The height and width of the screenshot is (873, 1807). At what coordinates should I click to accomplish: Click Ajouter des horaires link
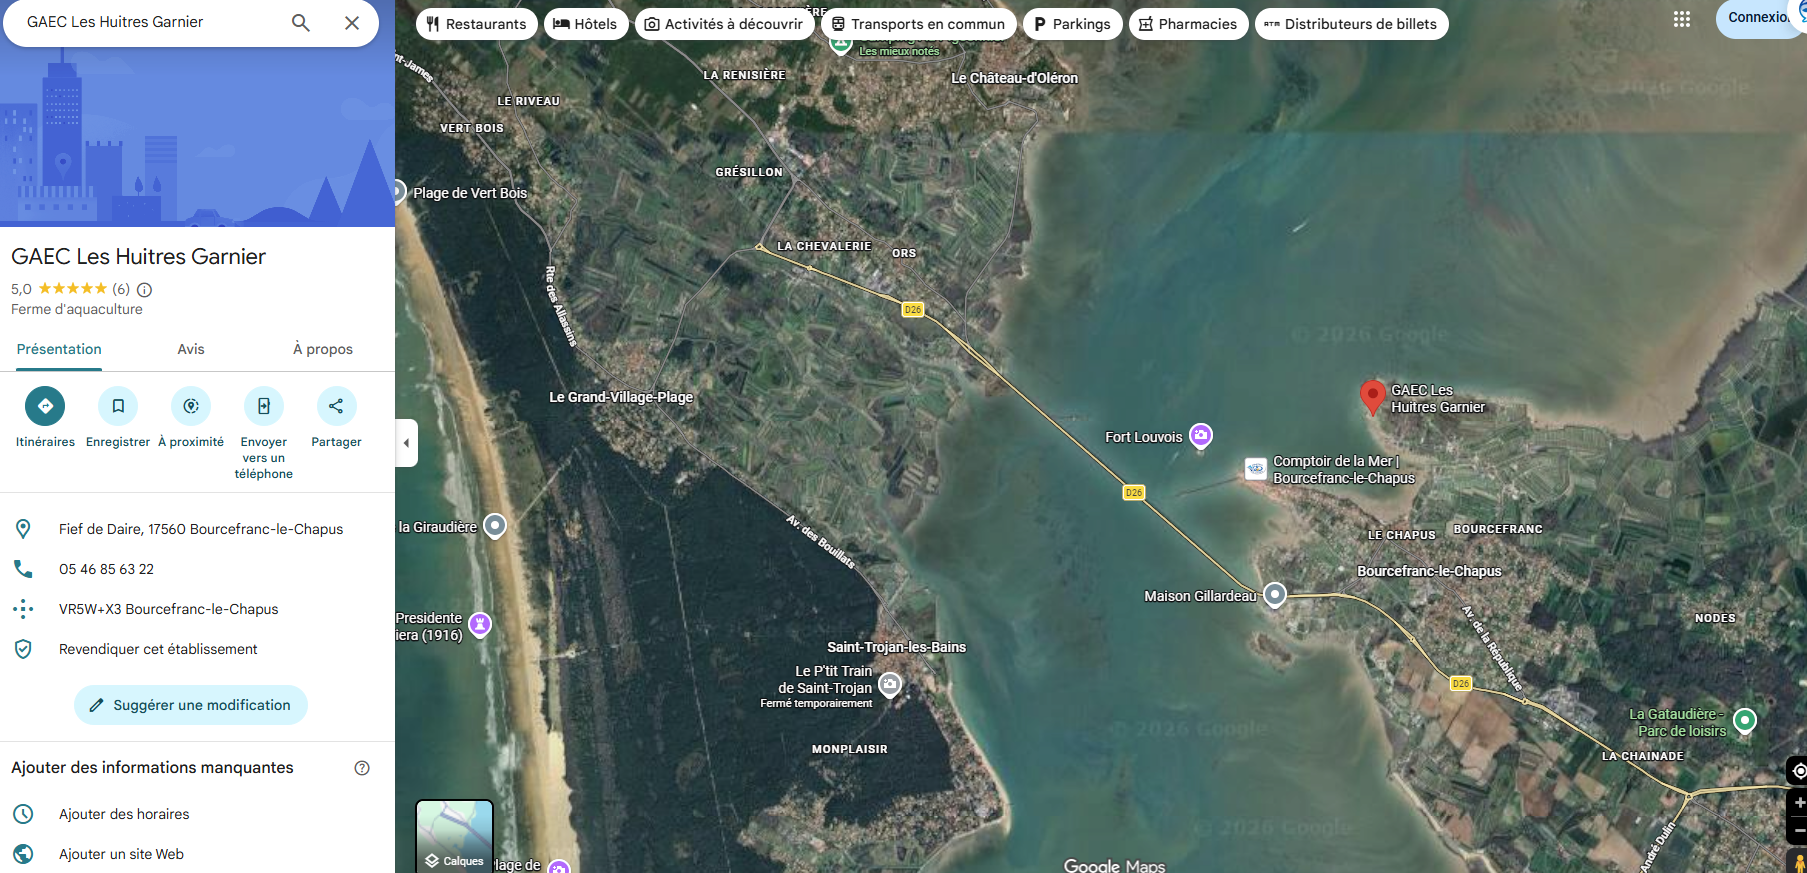coord(124,814)
